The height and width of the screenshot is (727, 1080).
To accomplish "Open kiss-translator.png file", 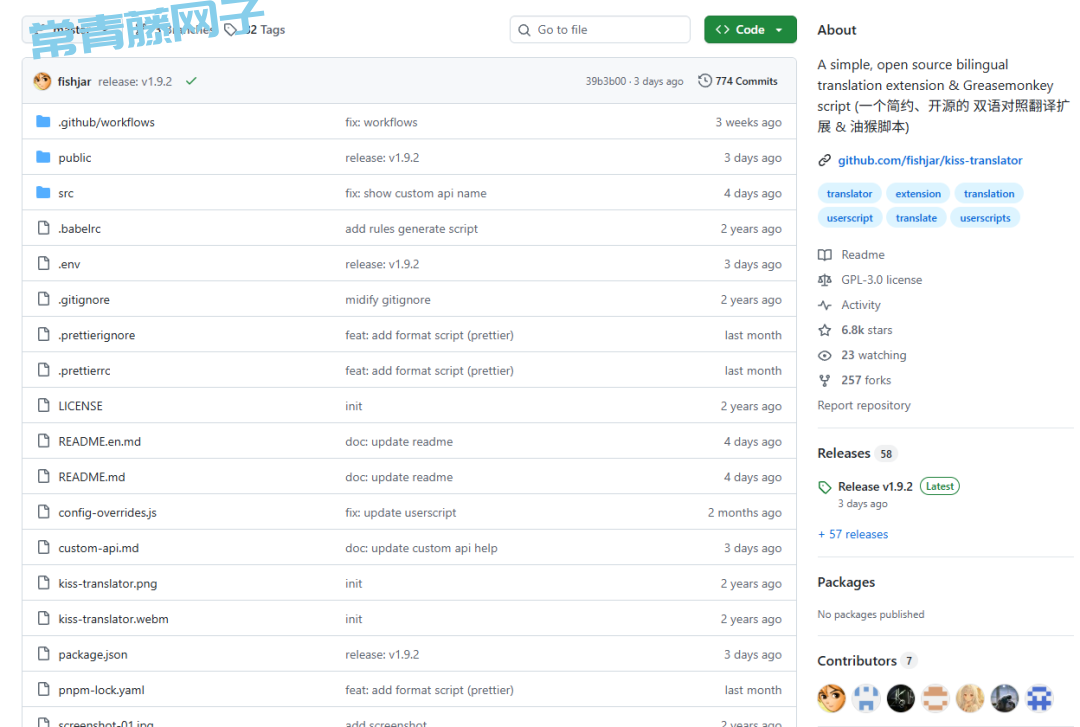I will 107,583.
